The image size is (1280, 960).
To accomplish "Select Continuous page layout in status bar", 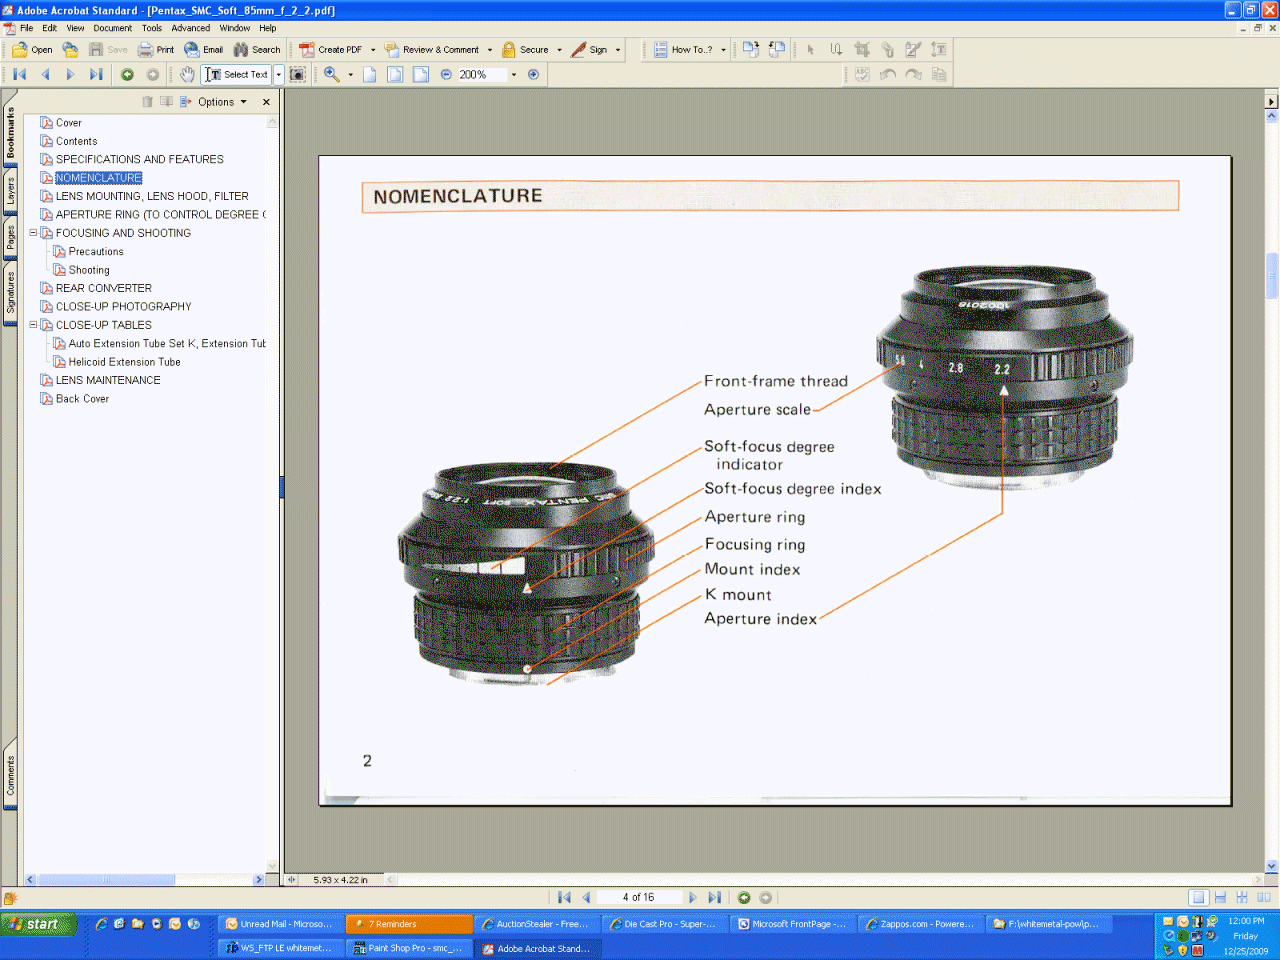I will (x=1220, y=897).
